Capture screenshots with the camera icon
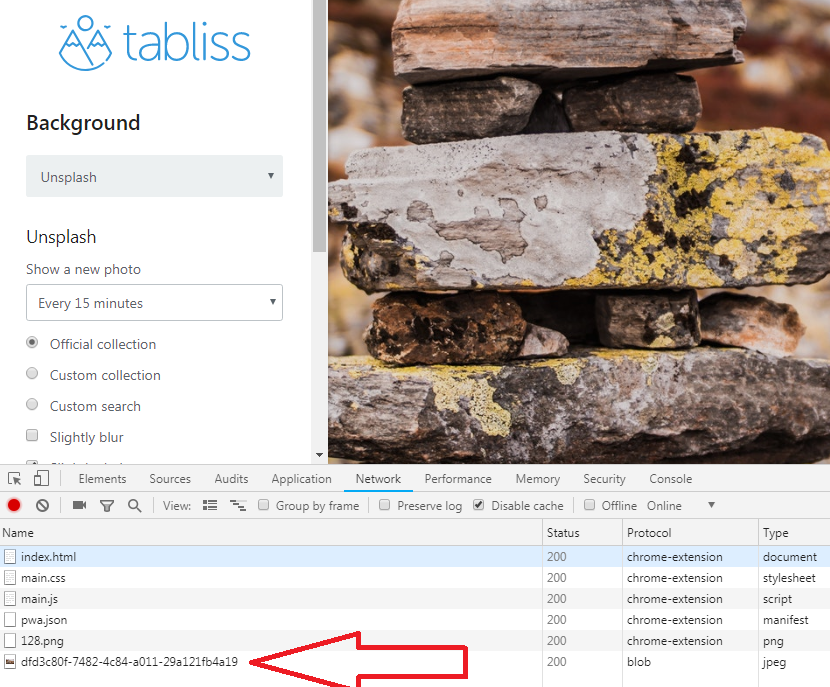830x687 pixels. click(79, 505)
